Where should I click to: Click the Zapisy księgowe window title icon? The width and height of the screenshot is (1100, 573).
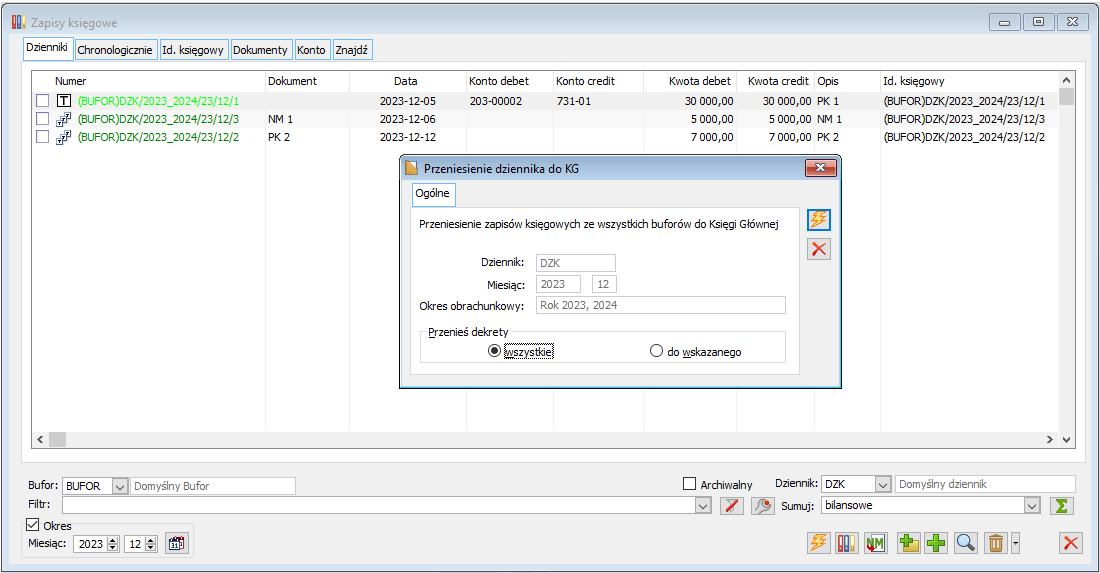click(x=19, y=22)
